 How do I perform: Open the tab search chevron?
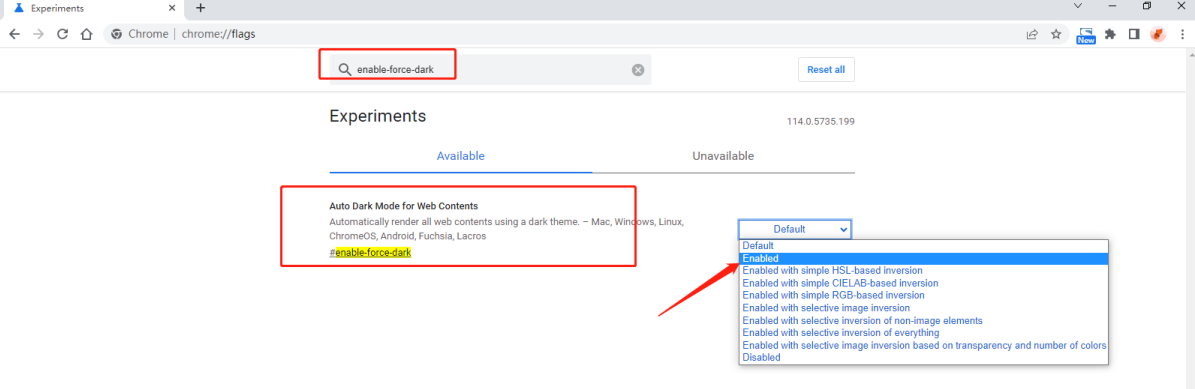[x=1078, y=6]
